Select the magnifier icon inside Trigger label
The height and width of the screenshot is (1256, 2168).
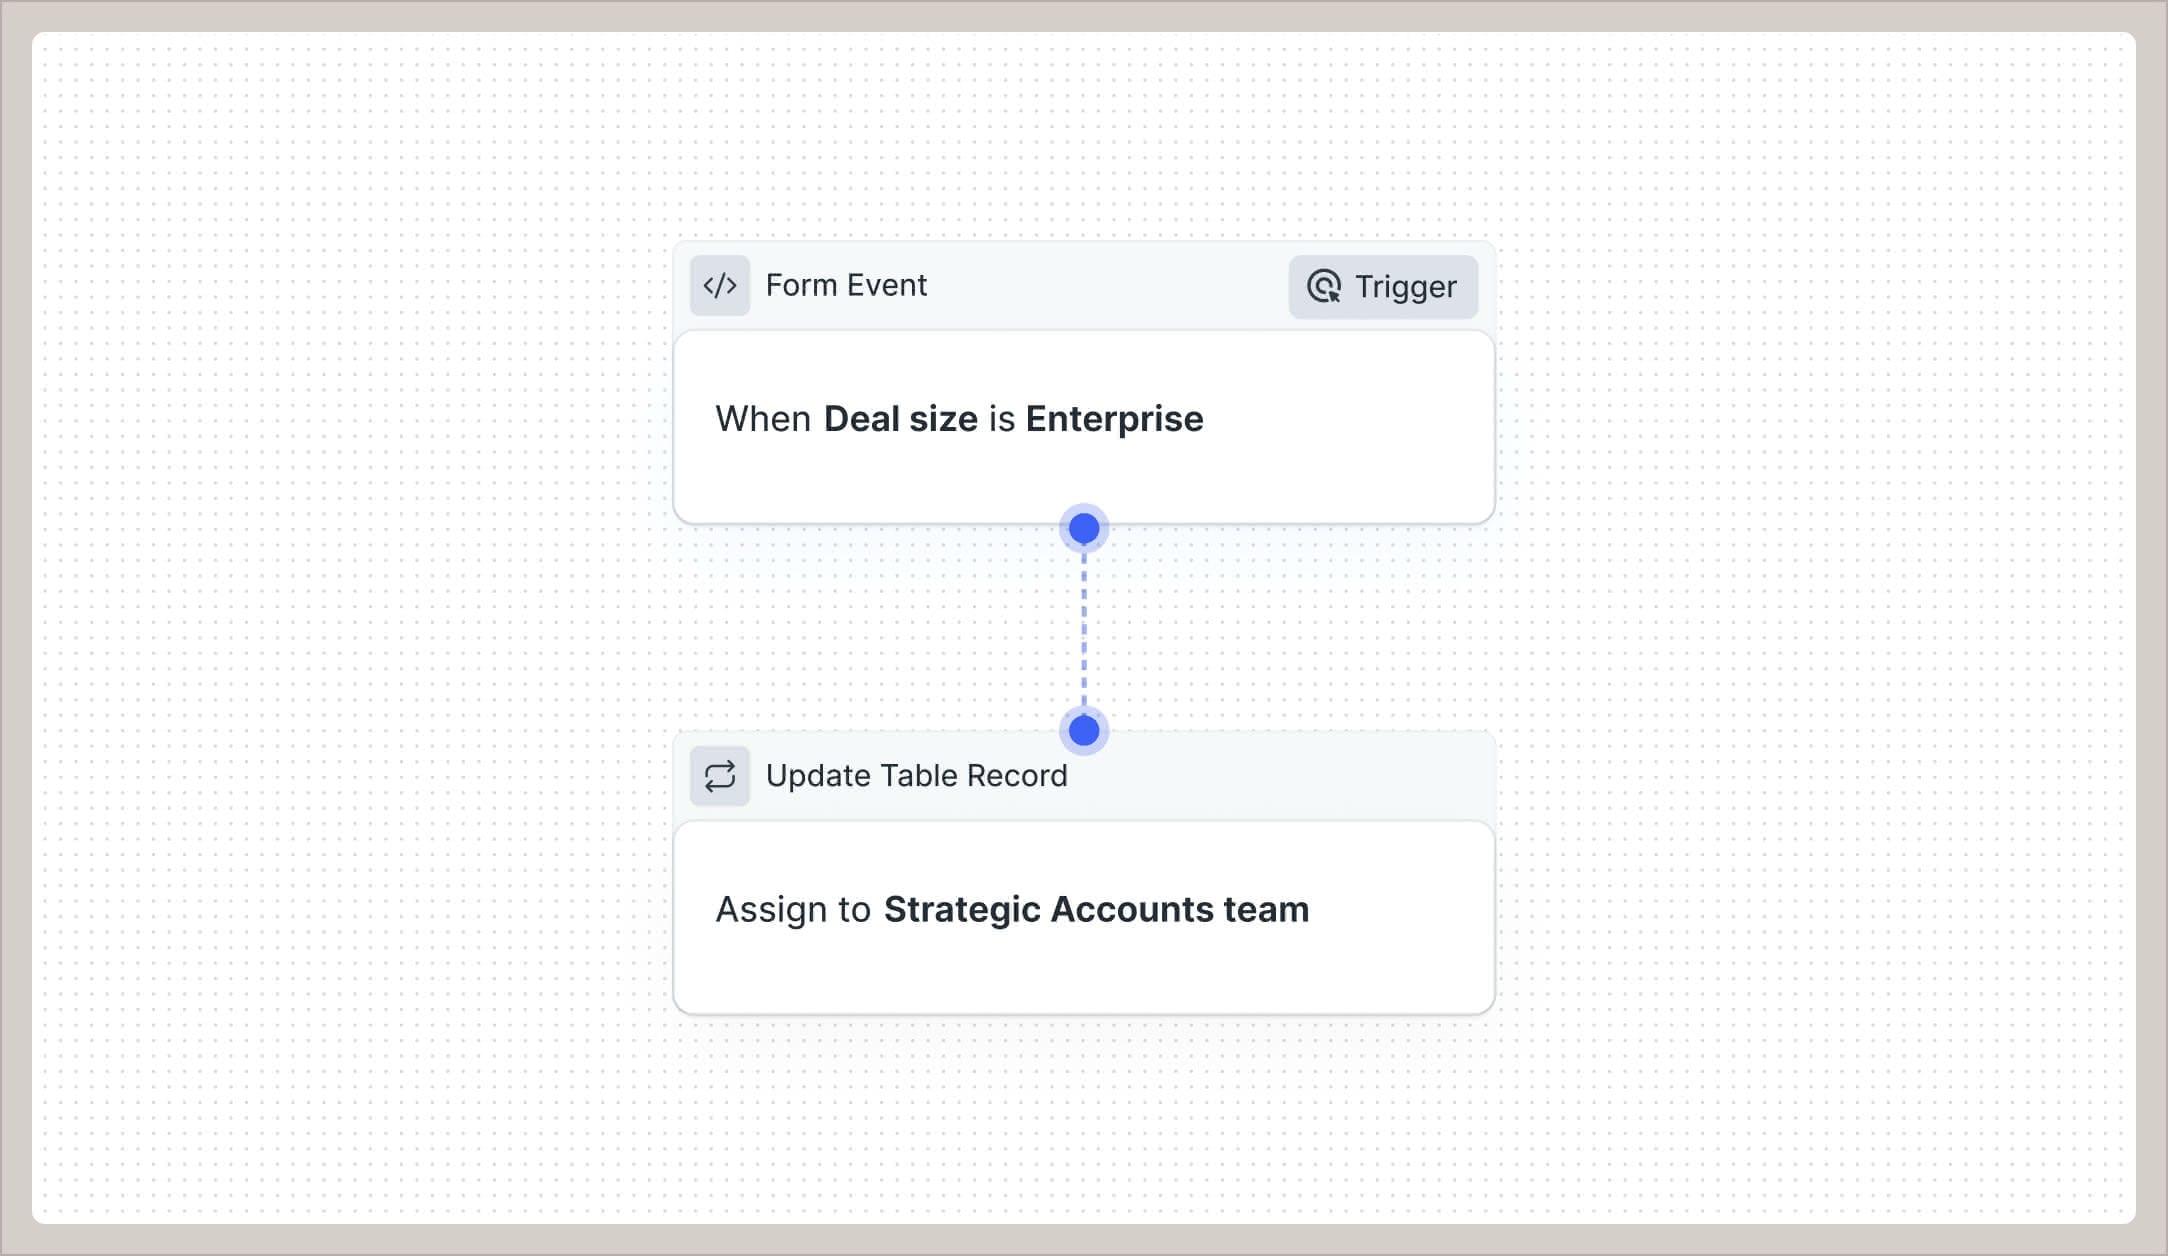(x=1325, y=287)
